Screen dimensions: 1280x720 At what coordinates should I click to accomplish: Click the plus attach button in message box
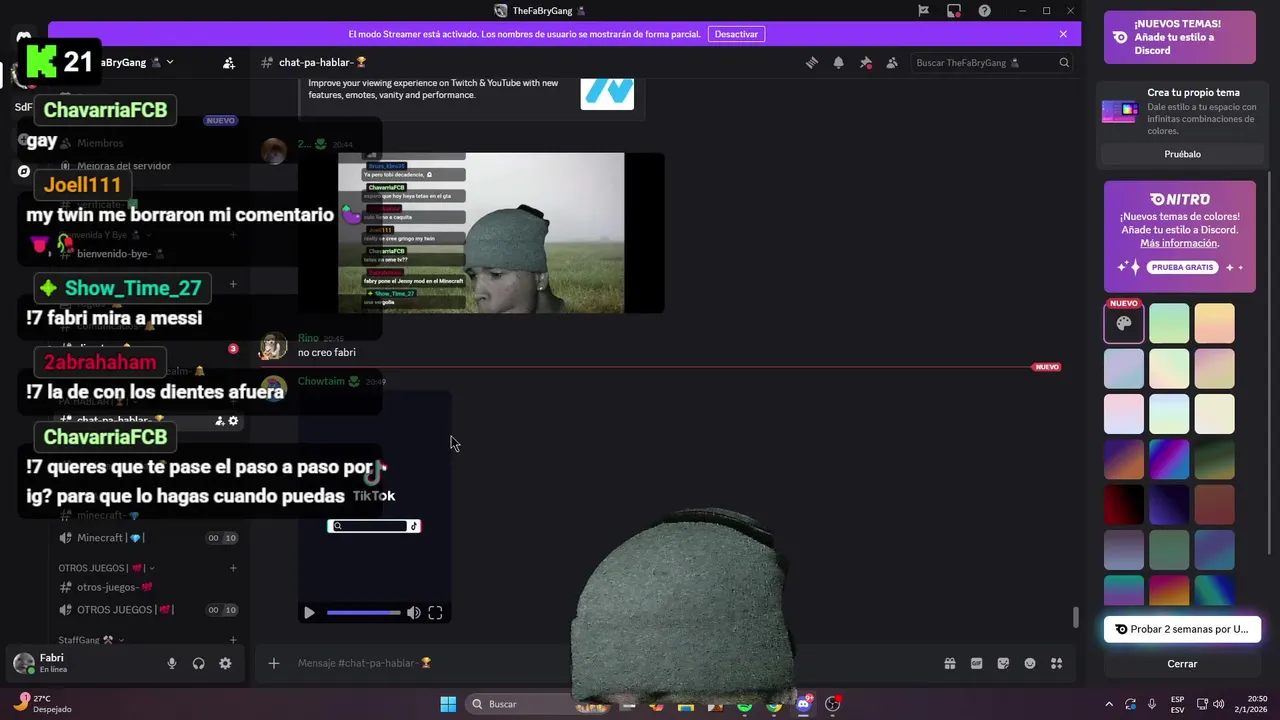[273, 663]
